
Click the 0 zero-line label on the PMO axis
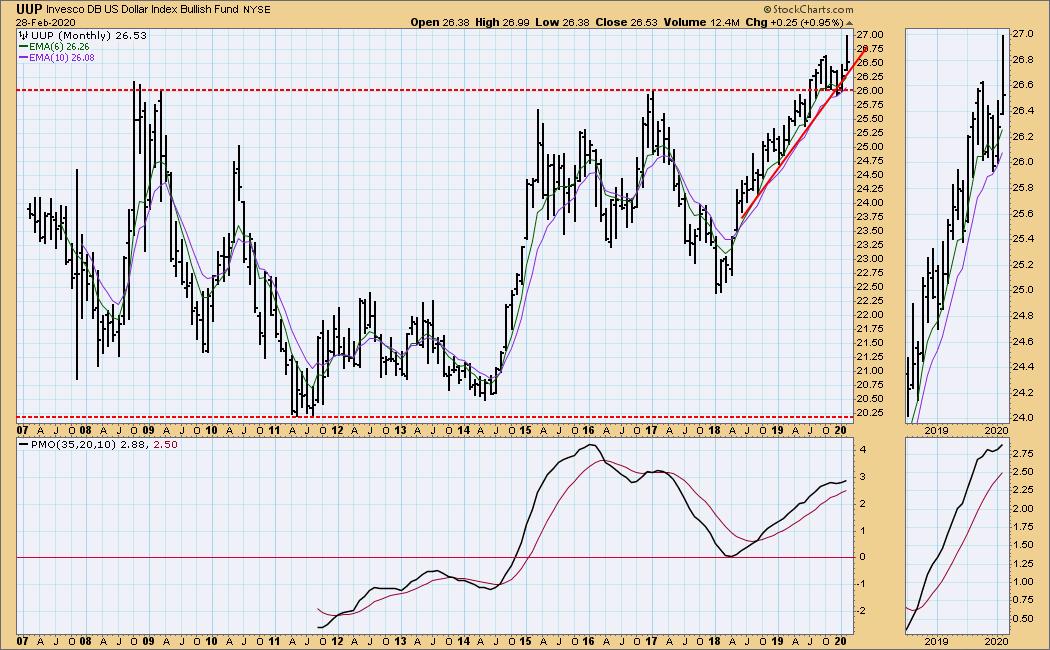tap(864, 557)
